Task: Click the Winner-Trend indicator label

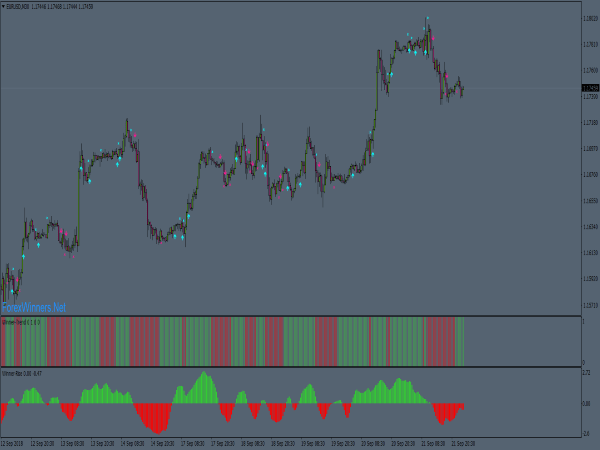Action: click(21, 322)
